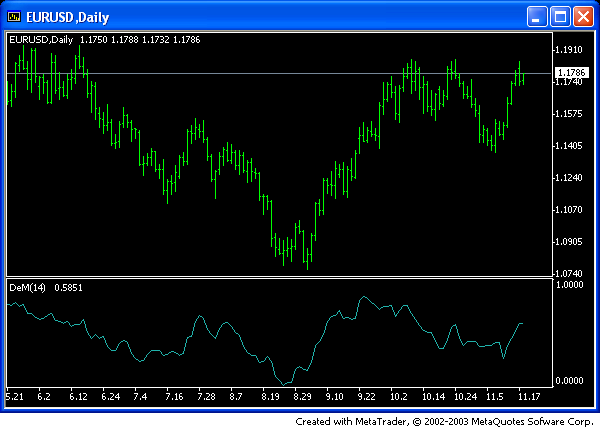
Task: Click the 1.1405 price scale label
Action: (569, 146)
